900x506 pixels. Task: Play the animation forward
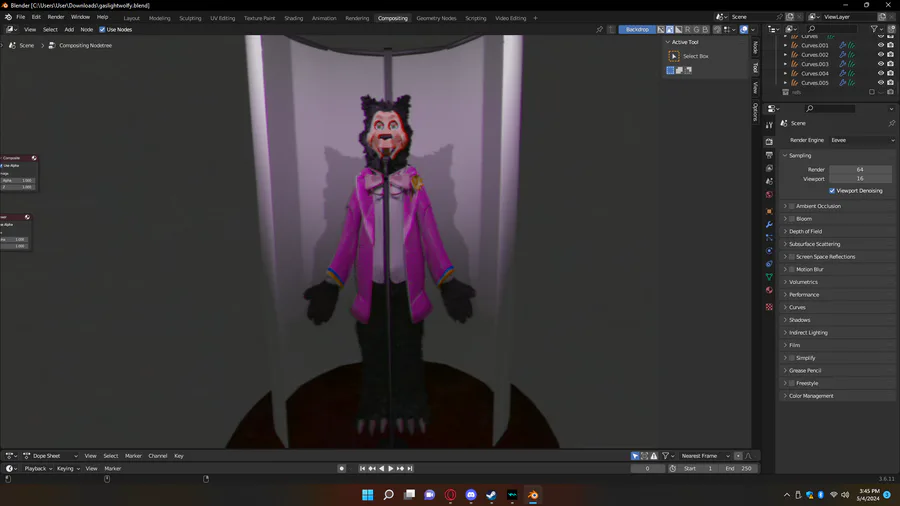[x=391, y=468]
